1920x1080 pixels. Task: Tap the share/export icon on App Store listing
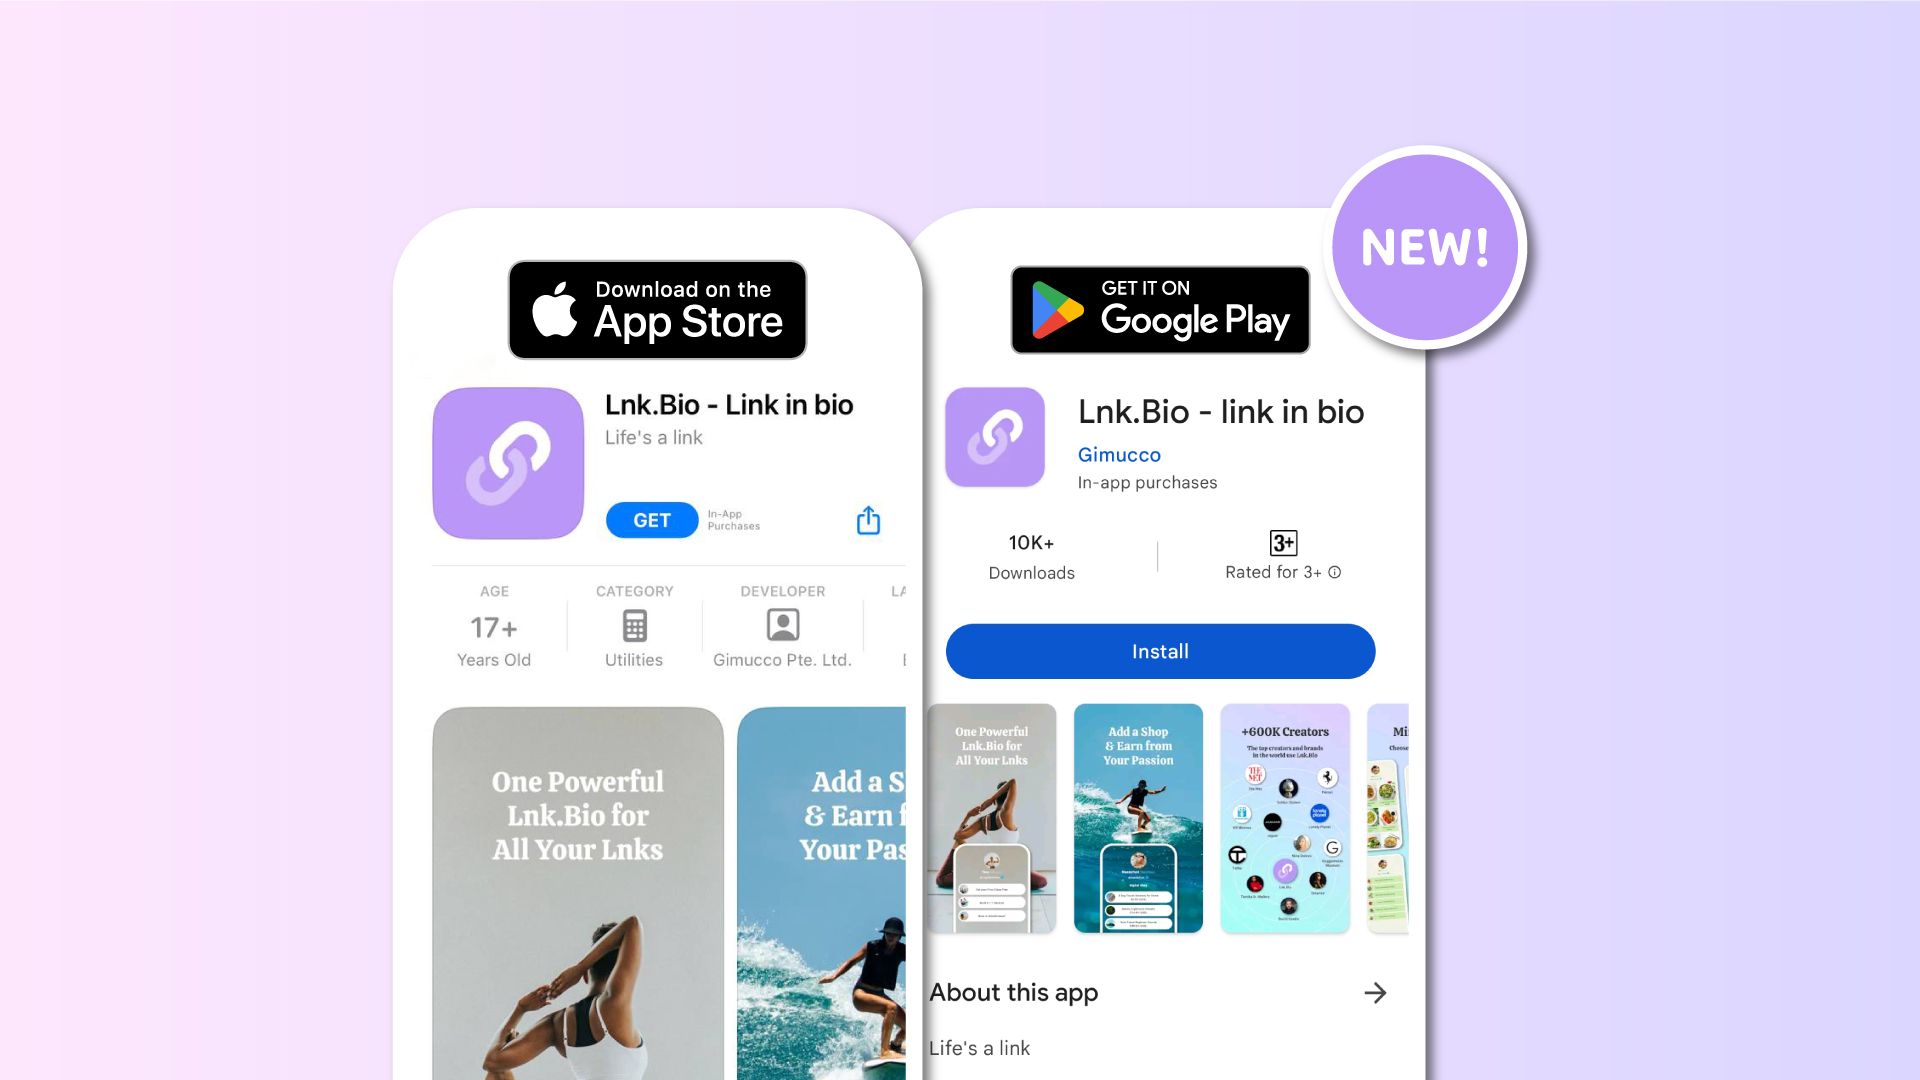click(868, 520)
